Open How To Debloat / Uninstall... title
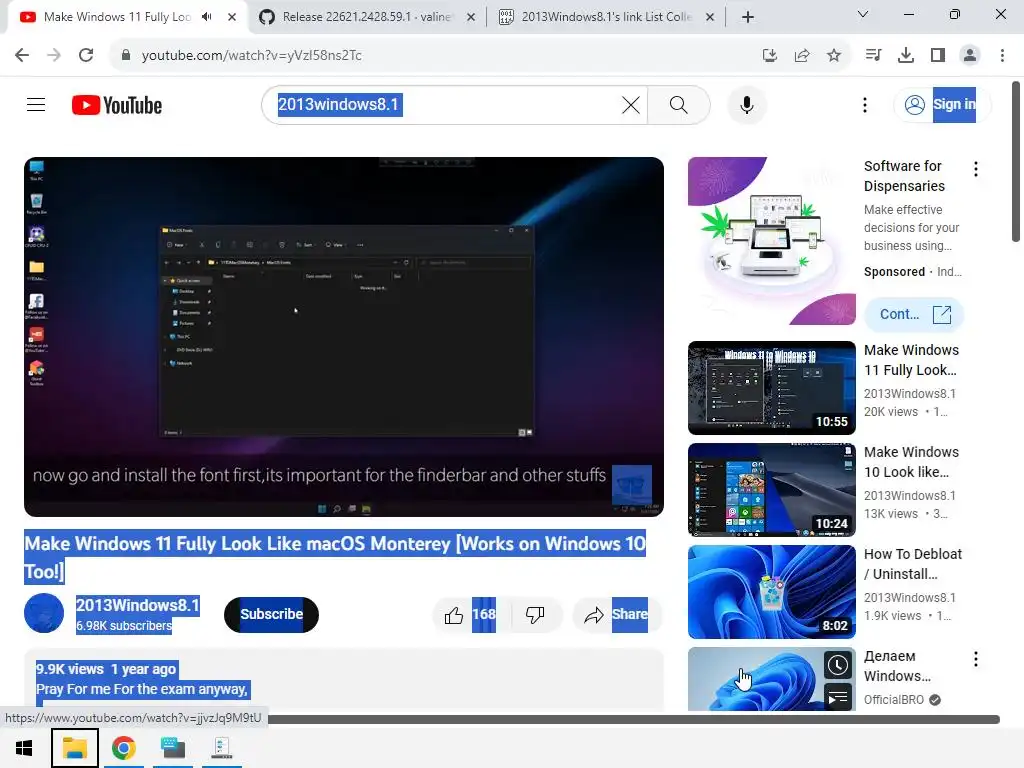Image resolution: width=1024 pixels, height=768 pixels. tap(912, 564)
